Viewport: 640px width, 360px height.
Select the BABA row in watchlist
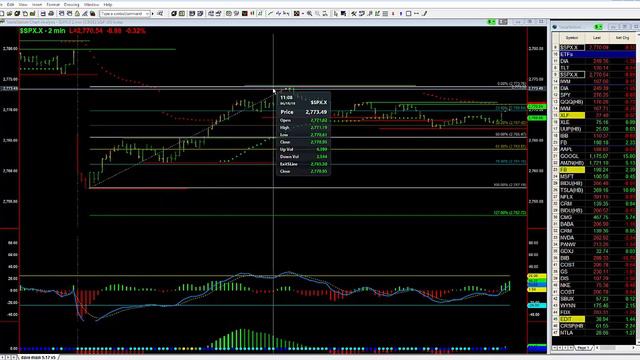(595, 224)
